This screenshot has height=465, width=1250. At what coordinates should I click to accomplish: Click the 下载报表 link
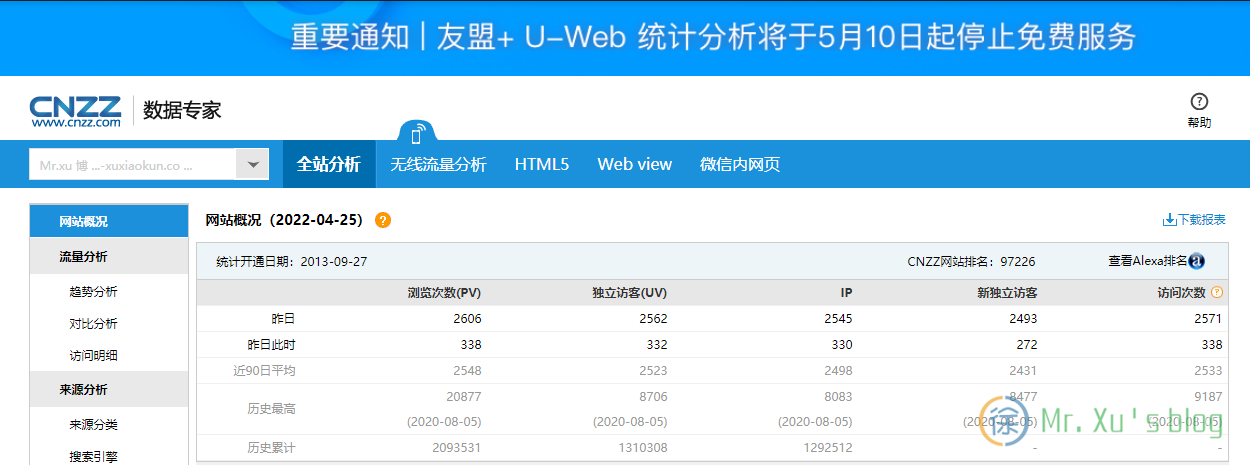pyautogui.click(x=1201, y=220)
